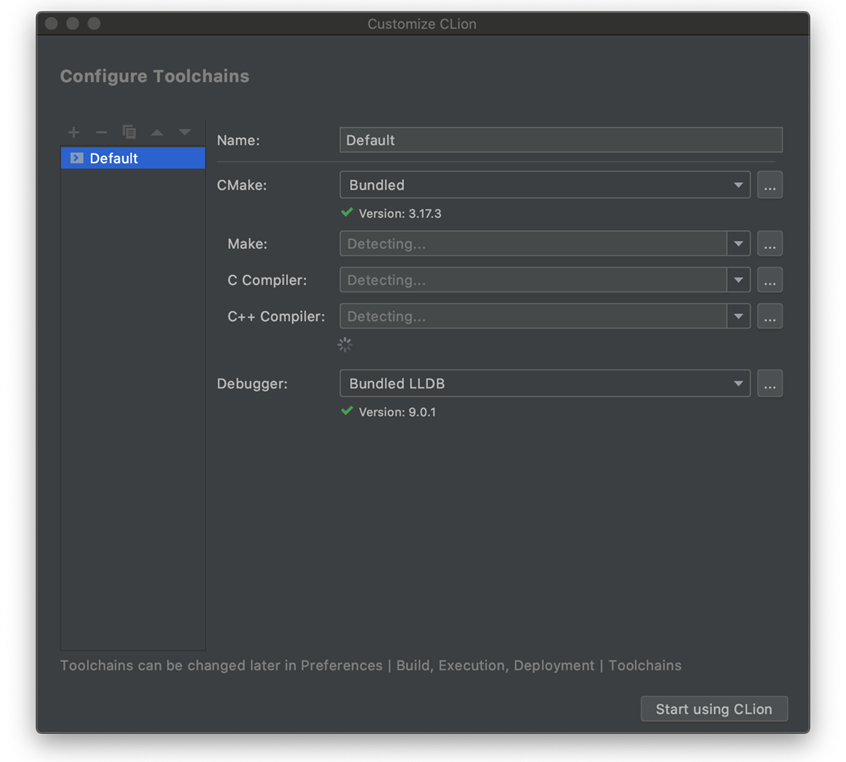
Task: Click the Name input field
Action: [561, 140]
